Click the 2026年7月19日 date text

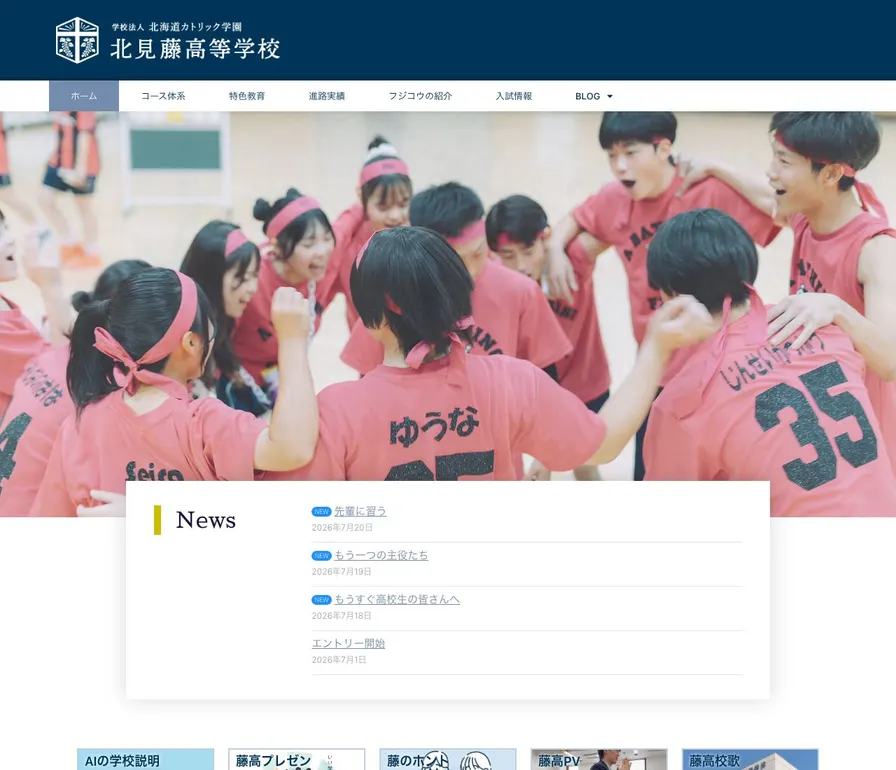(341, 571)
